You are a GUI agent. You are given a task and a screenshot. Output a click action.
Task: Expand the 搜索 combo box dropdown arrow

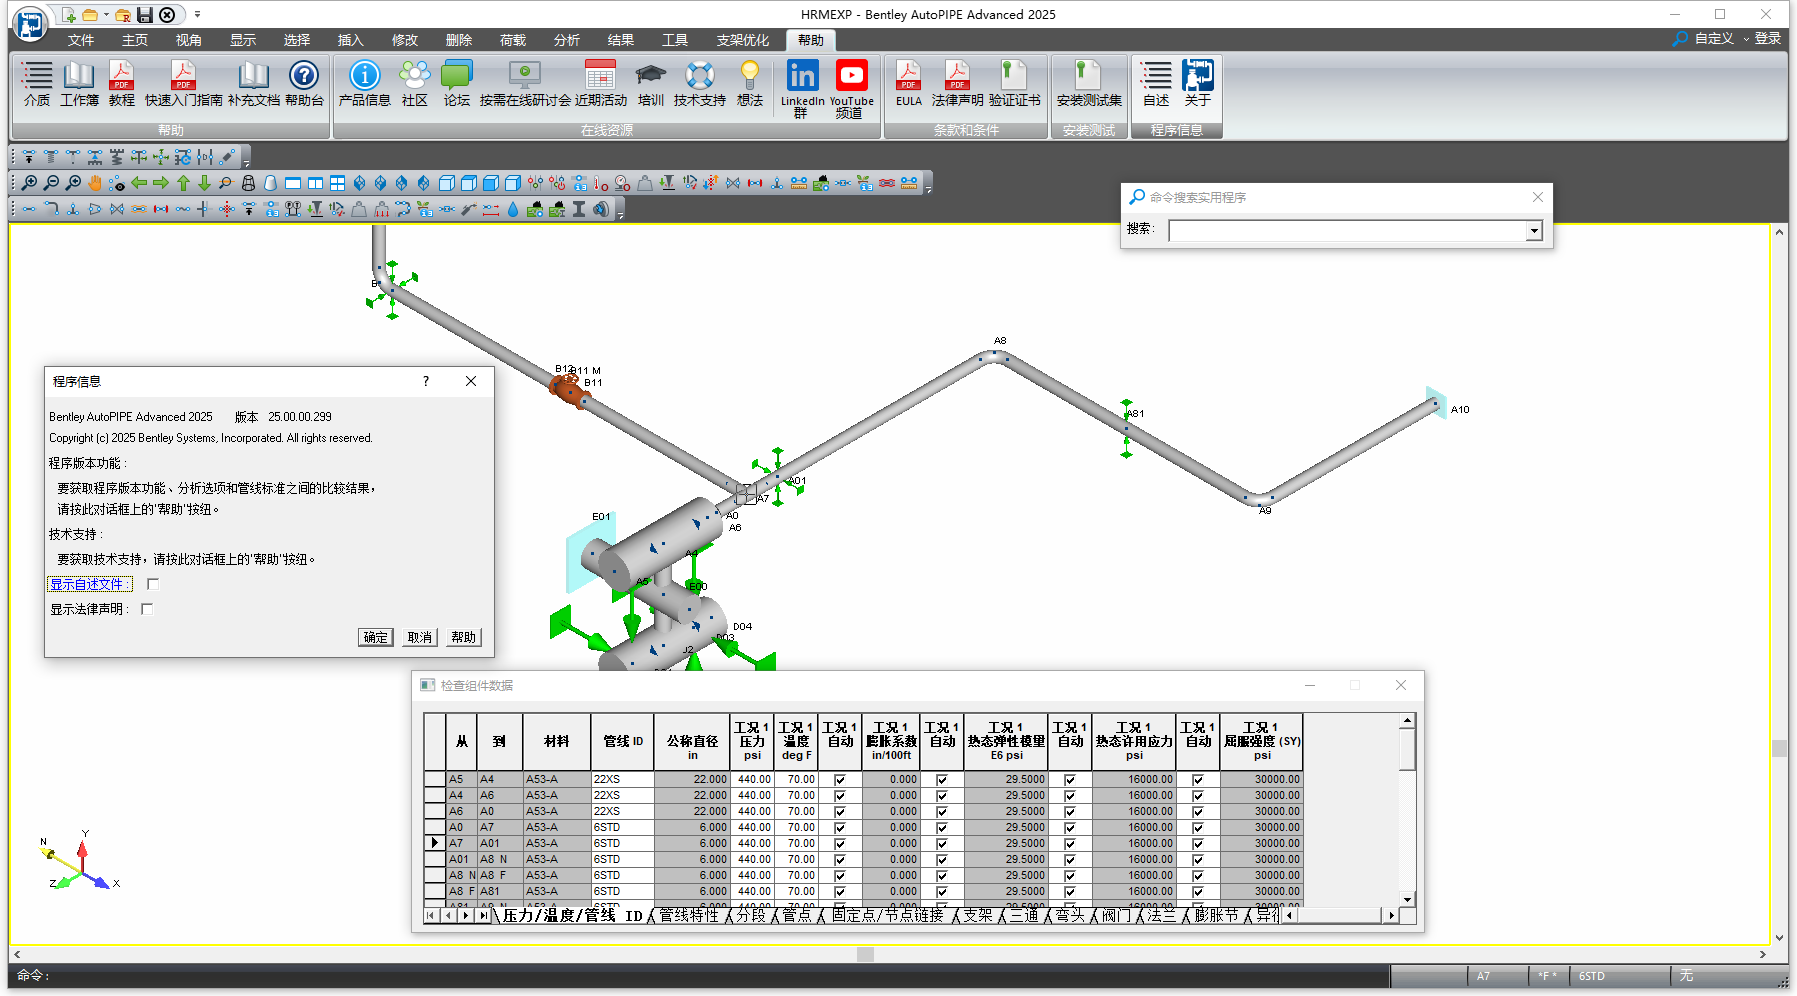[x=1533, y=232]
